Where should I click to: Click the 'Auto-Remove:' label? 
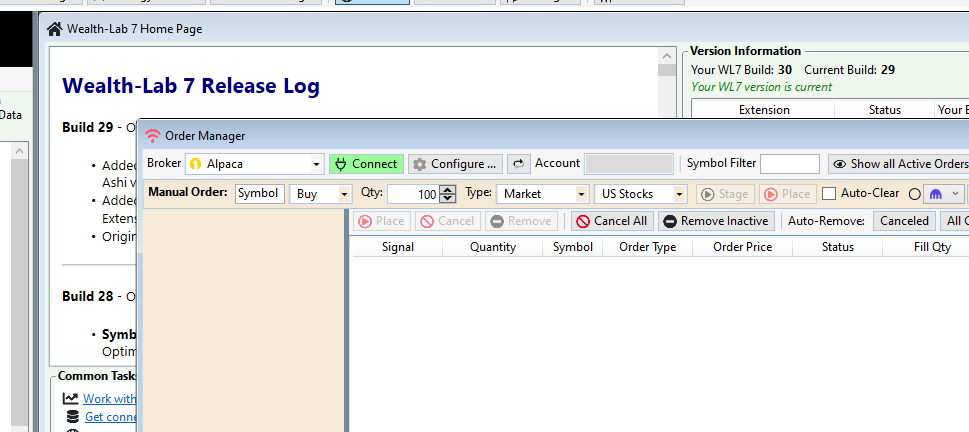826,221
